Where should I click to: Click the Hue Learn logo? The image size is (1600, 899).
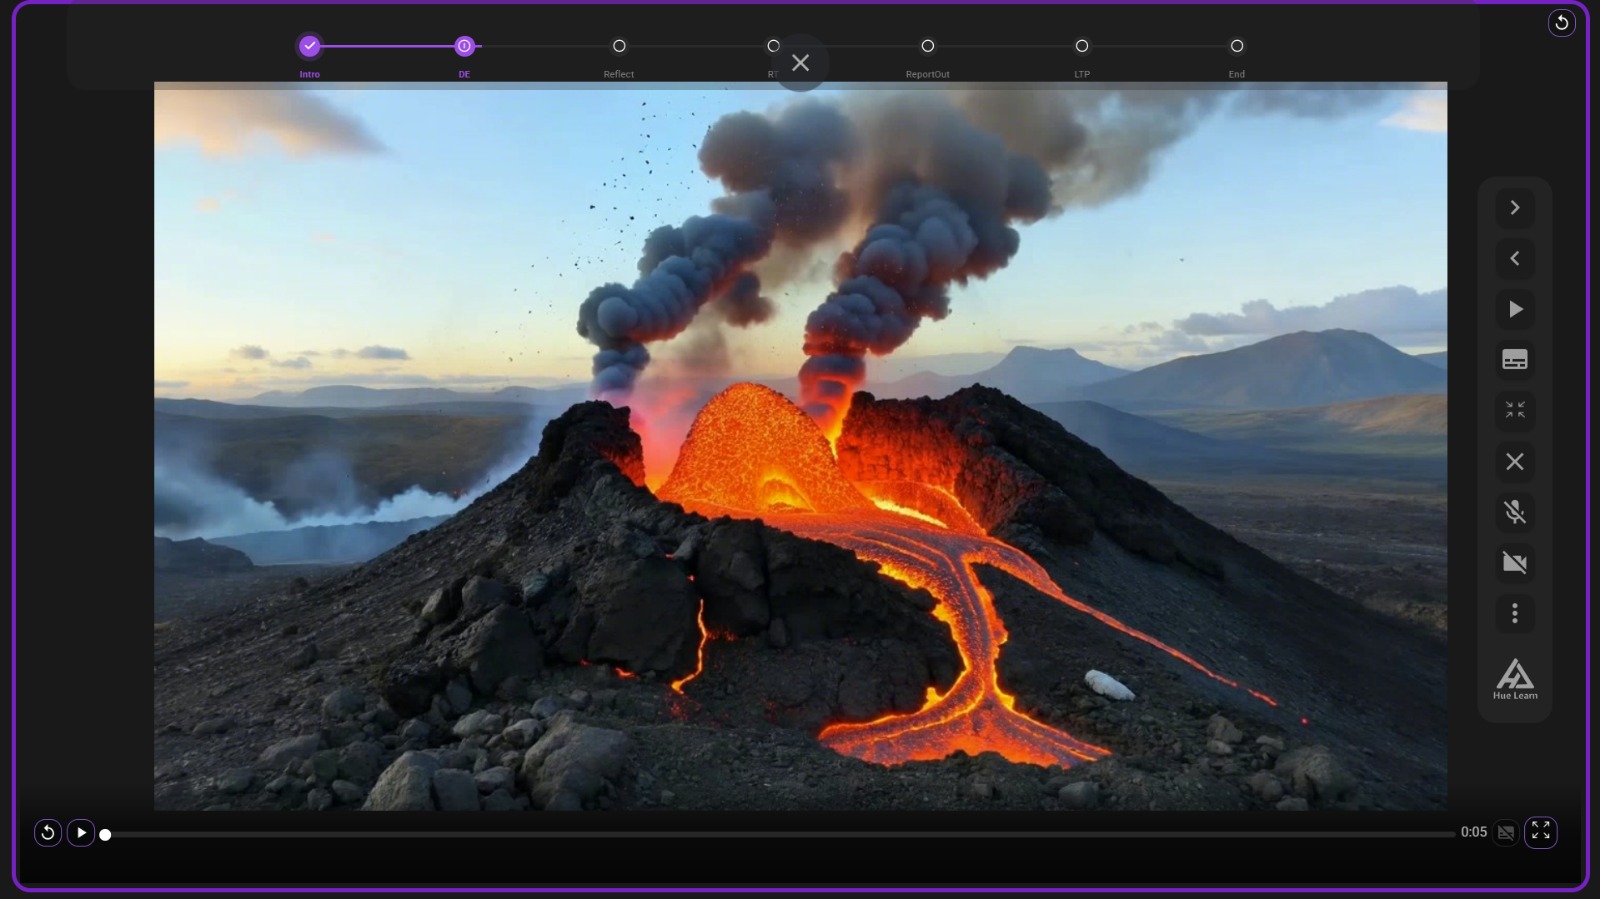click(x=1515, y=679)
